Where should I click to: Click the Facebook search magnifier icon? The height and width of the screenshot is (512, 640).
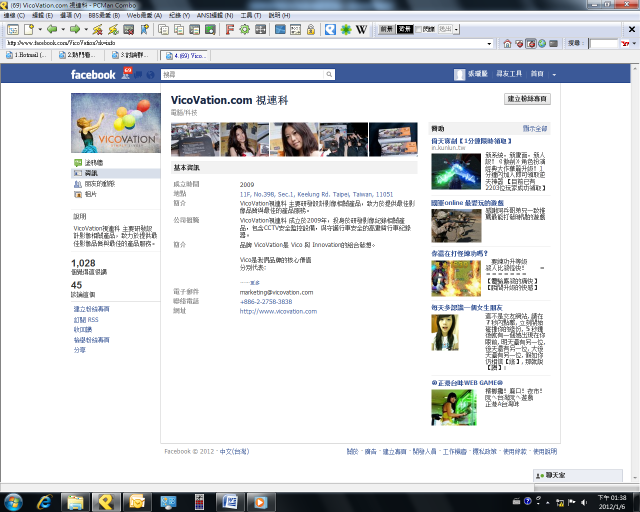click(329, 74)
